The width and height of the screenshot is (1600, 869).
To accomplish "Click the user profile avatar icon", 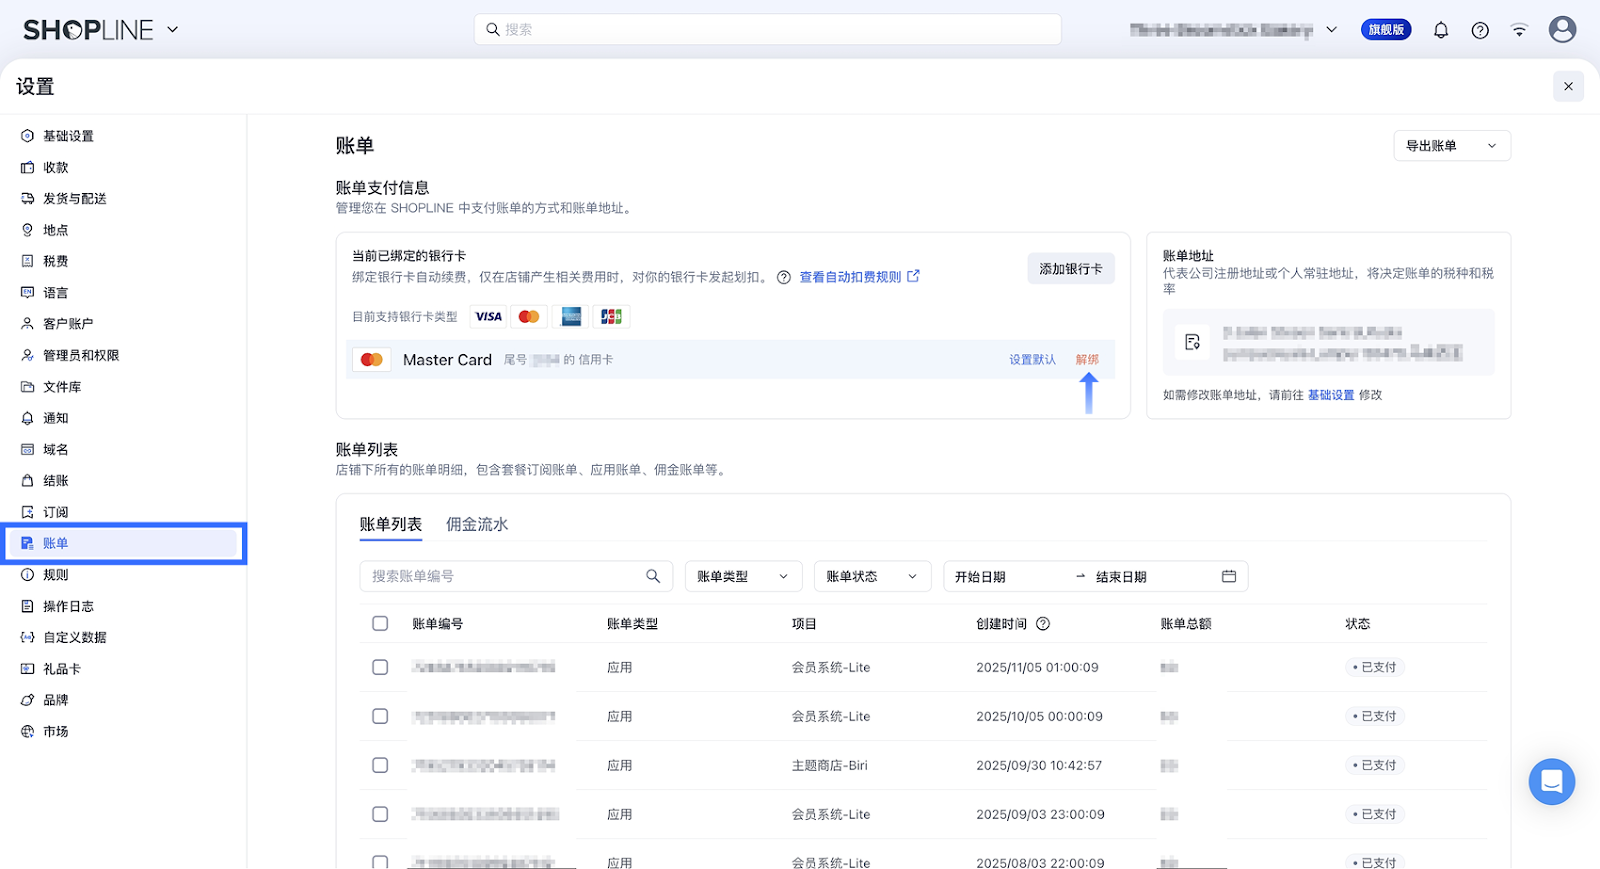I will pos(1562,30).
